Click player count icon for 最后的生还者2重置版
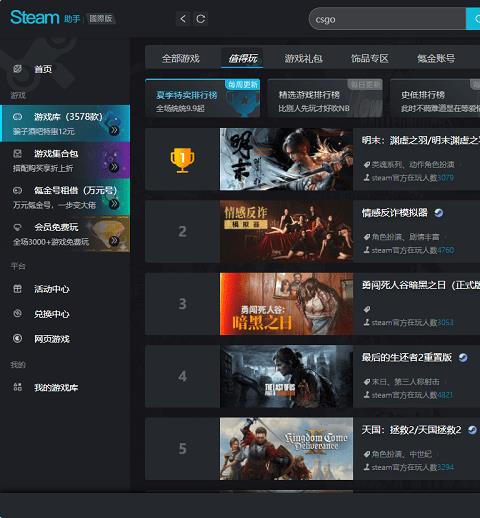This screenshot has height=518, width=480. coord(367,395)
